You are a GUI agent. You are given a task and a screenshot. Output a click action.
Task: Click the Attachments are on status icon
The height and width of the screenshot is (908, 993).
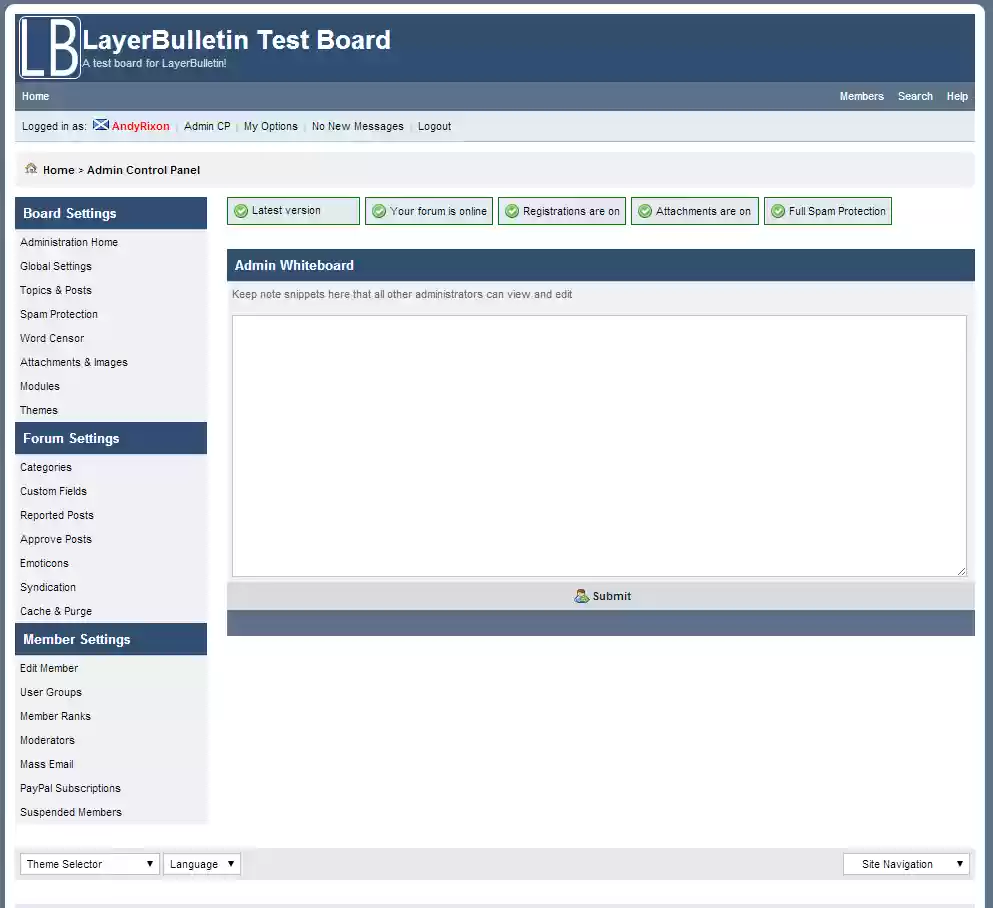click(644, 211)
